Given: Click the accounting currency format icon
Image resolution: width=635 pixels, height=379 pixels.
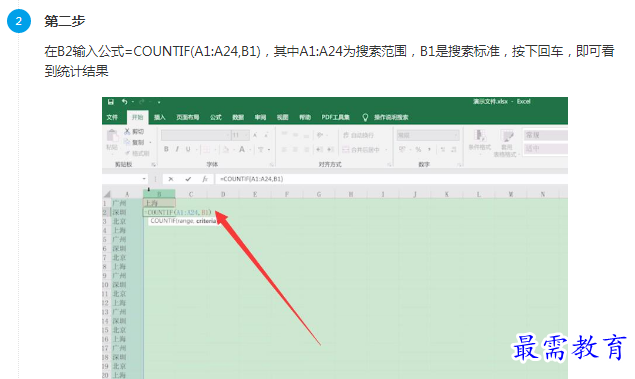Looking at the screenshot, I should [402, 149].
